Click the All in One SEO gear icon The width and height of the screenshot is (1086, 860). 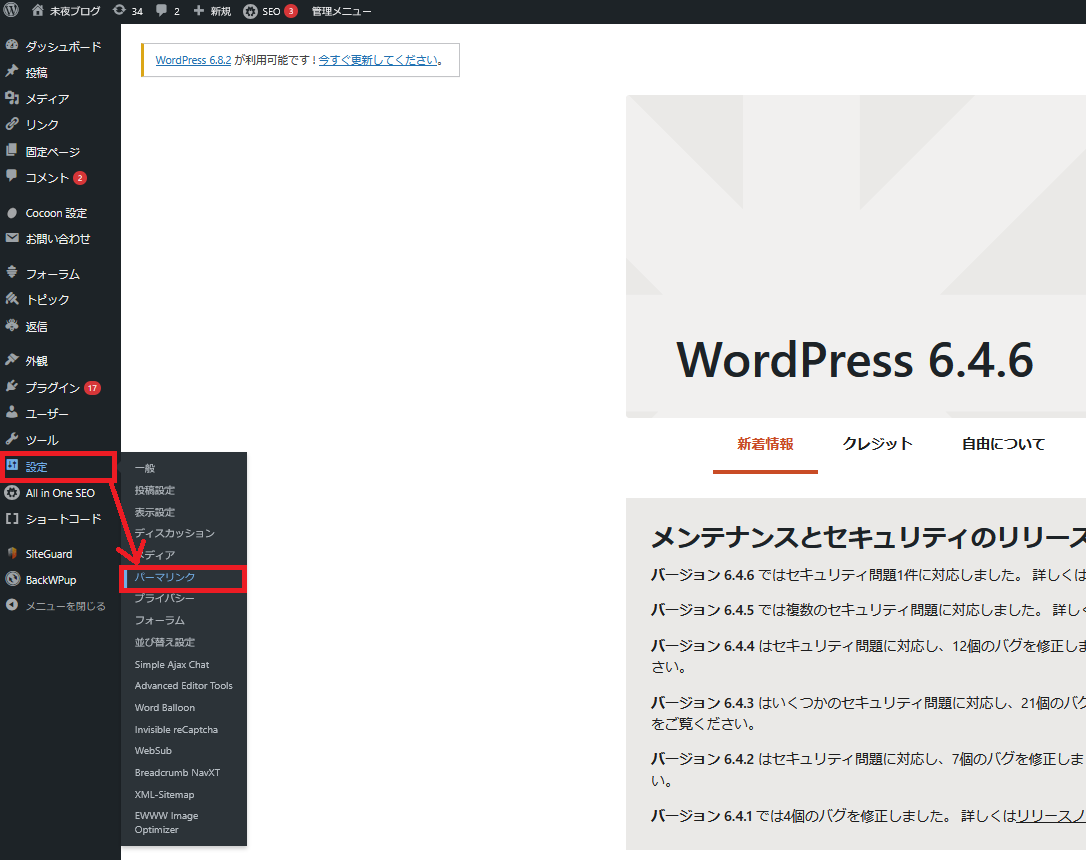[x=12, y=492]
